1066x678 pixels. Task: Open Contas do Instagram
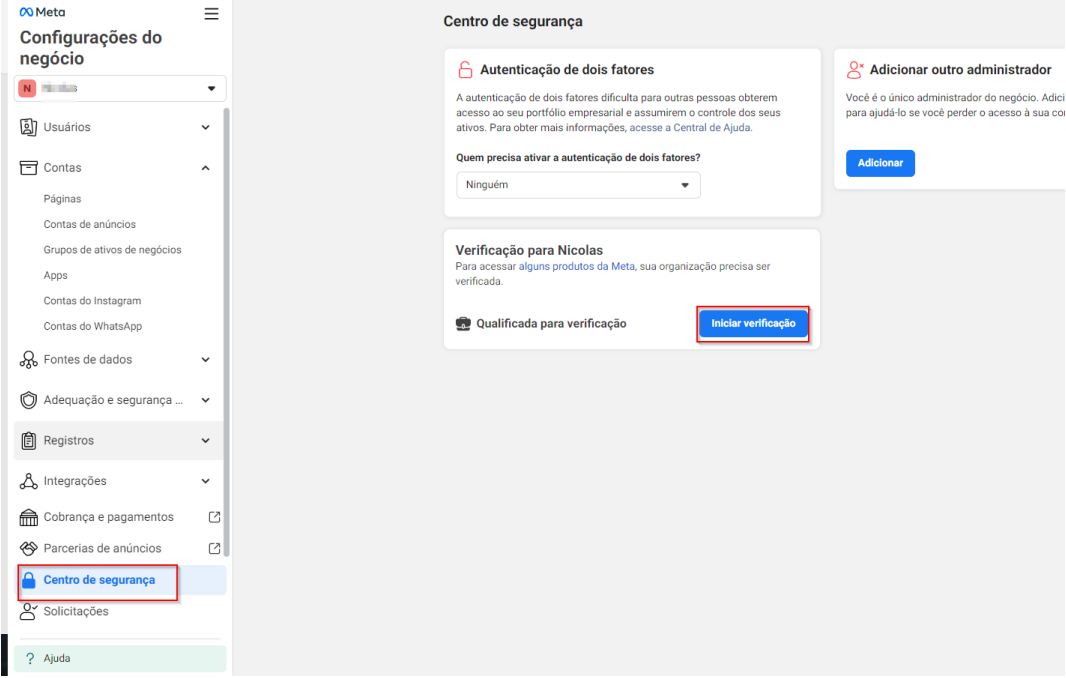point(92,301)
